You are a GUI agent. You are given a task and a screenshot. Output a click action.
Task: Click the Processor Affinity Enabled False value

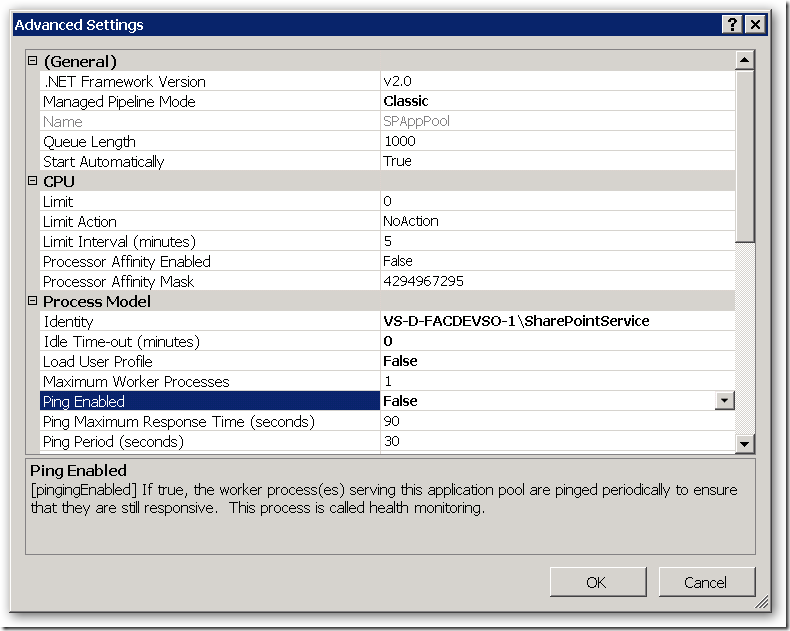558,261
